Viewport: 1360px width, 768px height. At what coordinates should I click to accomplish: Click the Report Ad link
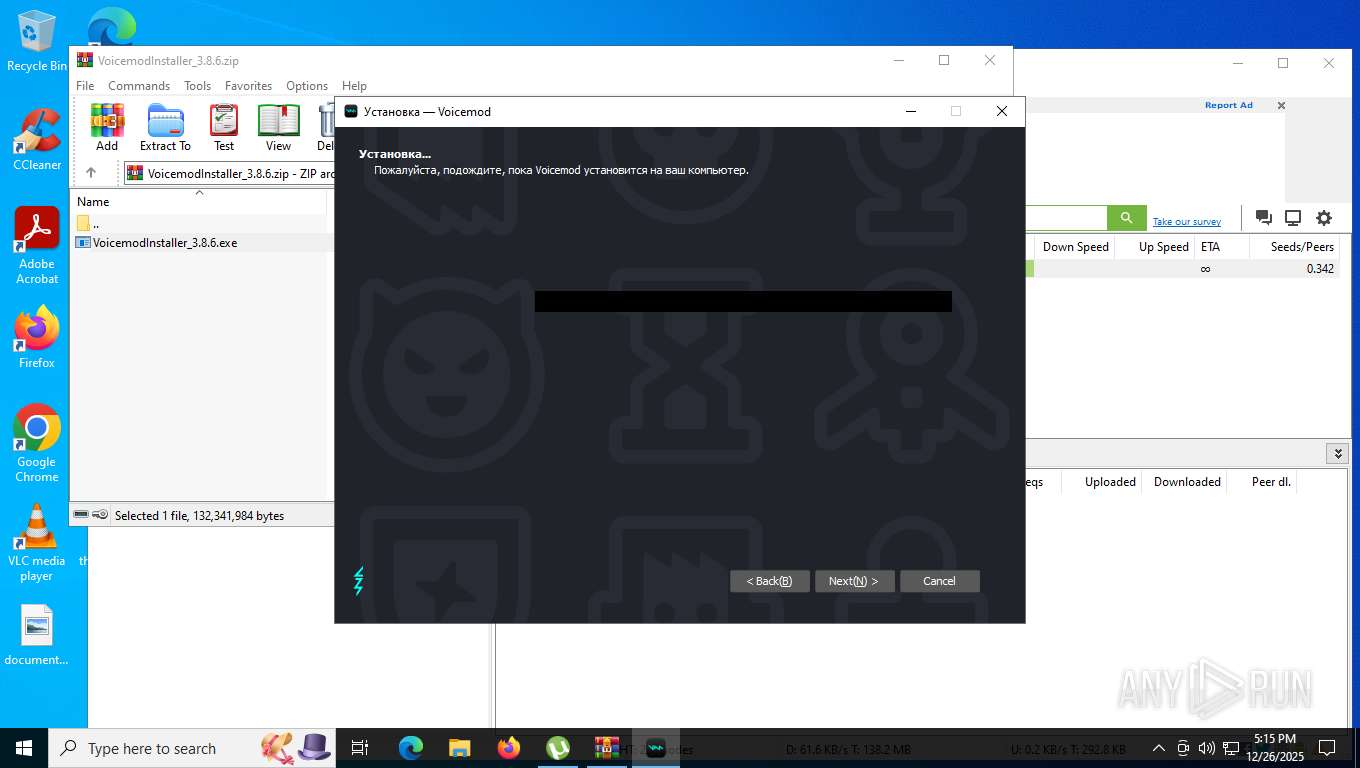(x=1228, y=105)
